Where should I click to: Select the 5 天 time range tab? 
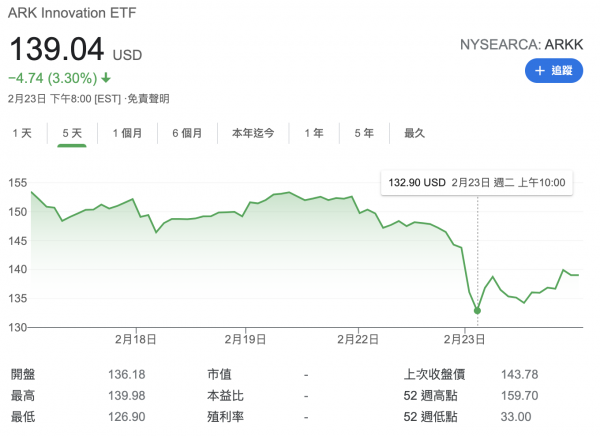pyautogui.click(x=72, y=133)
